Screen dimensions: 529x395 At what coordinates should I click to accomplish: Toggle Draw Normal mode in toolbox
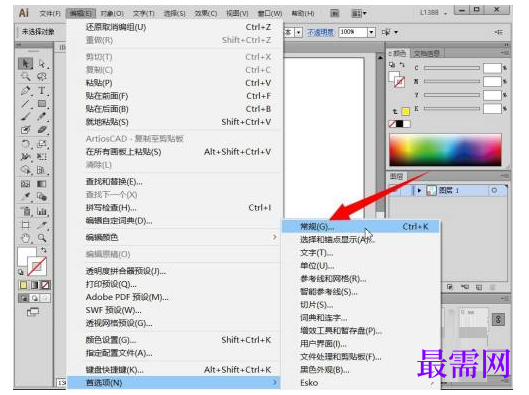[24, 298]
